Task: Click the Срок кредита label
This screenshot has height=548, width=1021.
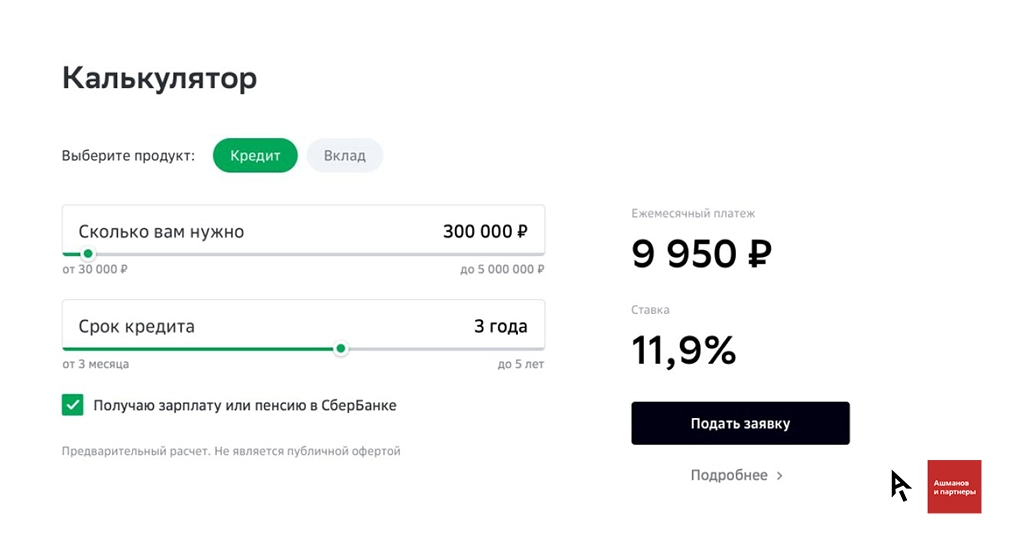Action: tap(137, 326)
